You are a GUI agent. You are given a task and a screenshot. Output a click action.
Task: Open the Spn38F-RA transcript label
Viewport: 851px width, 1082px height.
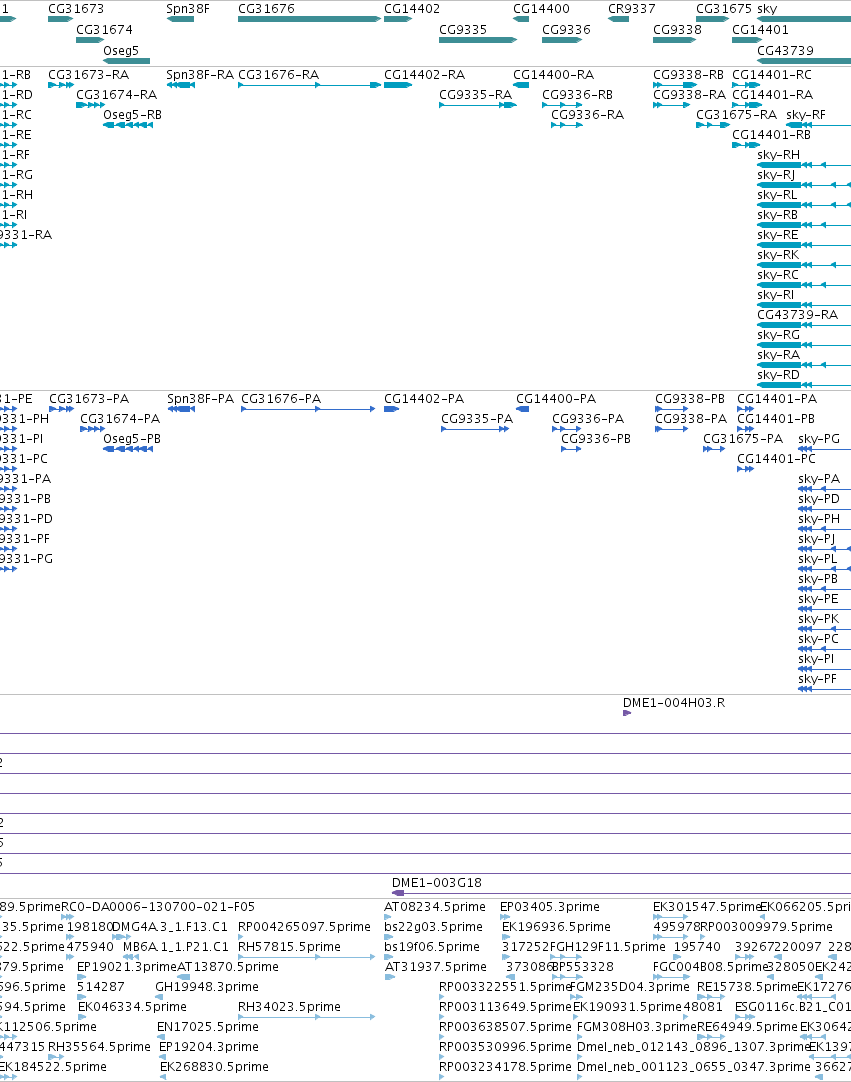tap(200, 75)
